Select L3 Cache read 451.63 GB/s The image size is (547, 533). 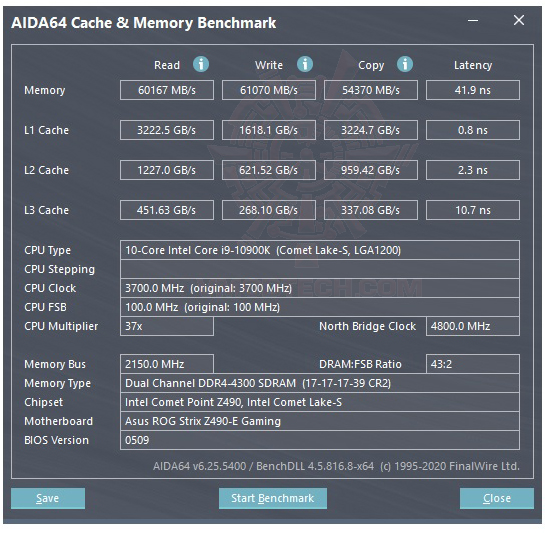tap(167, 210)
